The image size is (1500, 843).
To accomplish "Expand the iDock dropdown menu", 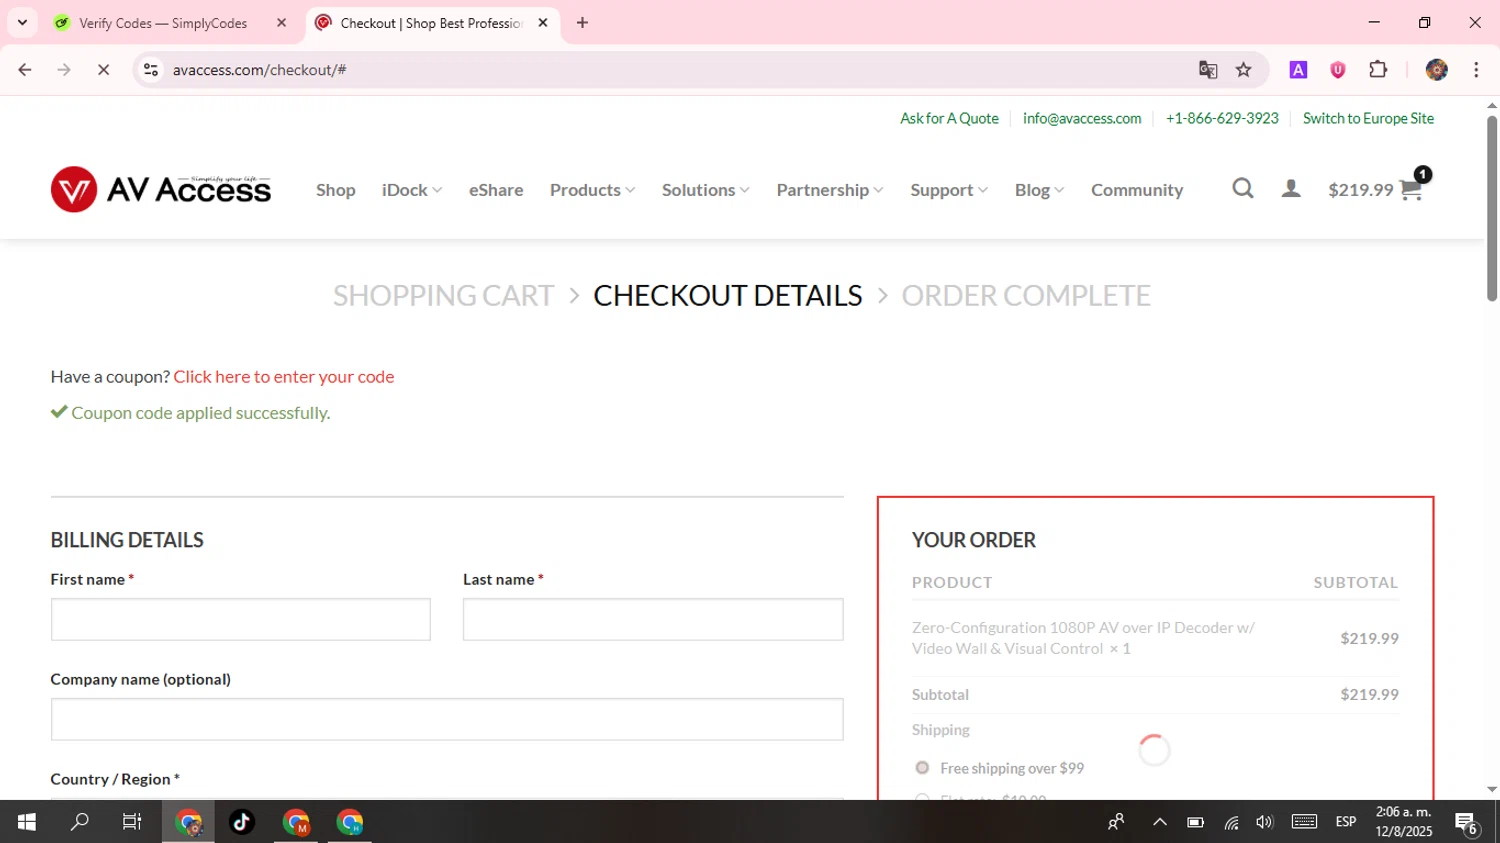I will pyautogui.click(x=412, y=190).
